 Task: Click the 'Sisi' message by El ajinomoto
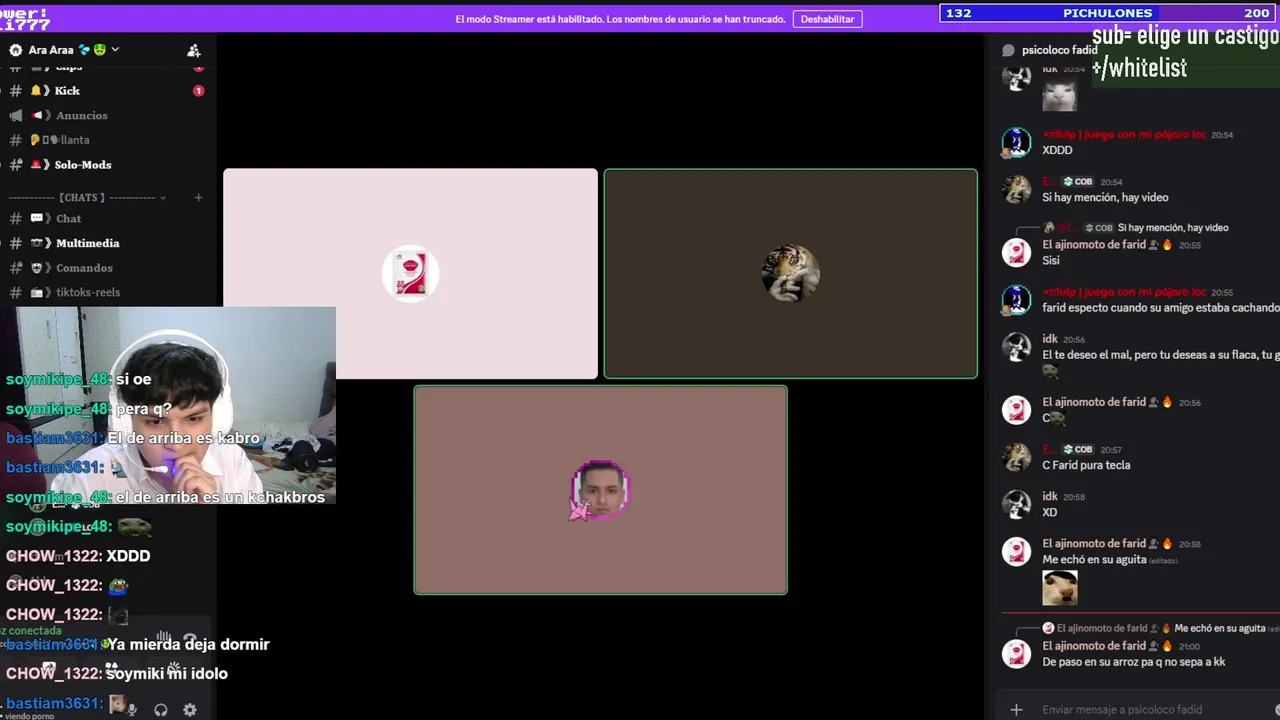(x=1050, y=260)
